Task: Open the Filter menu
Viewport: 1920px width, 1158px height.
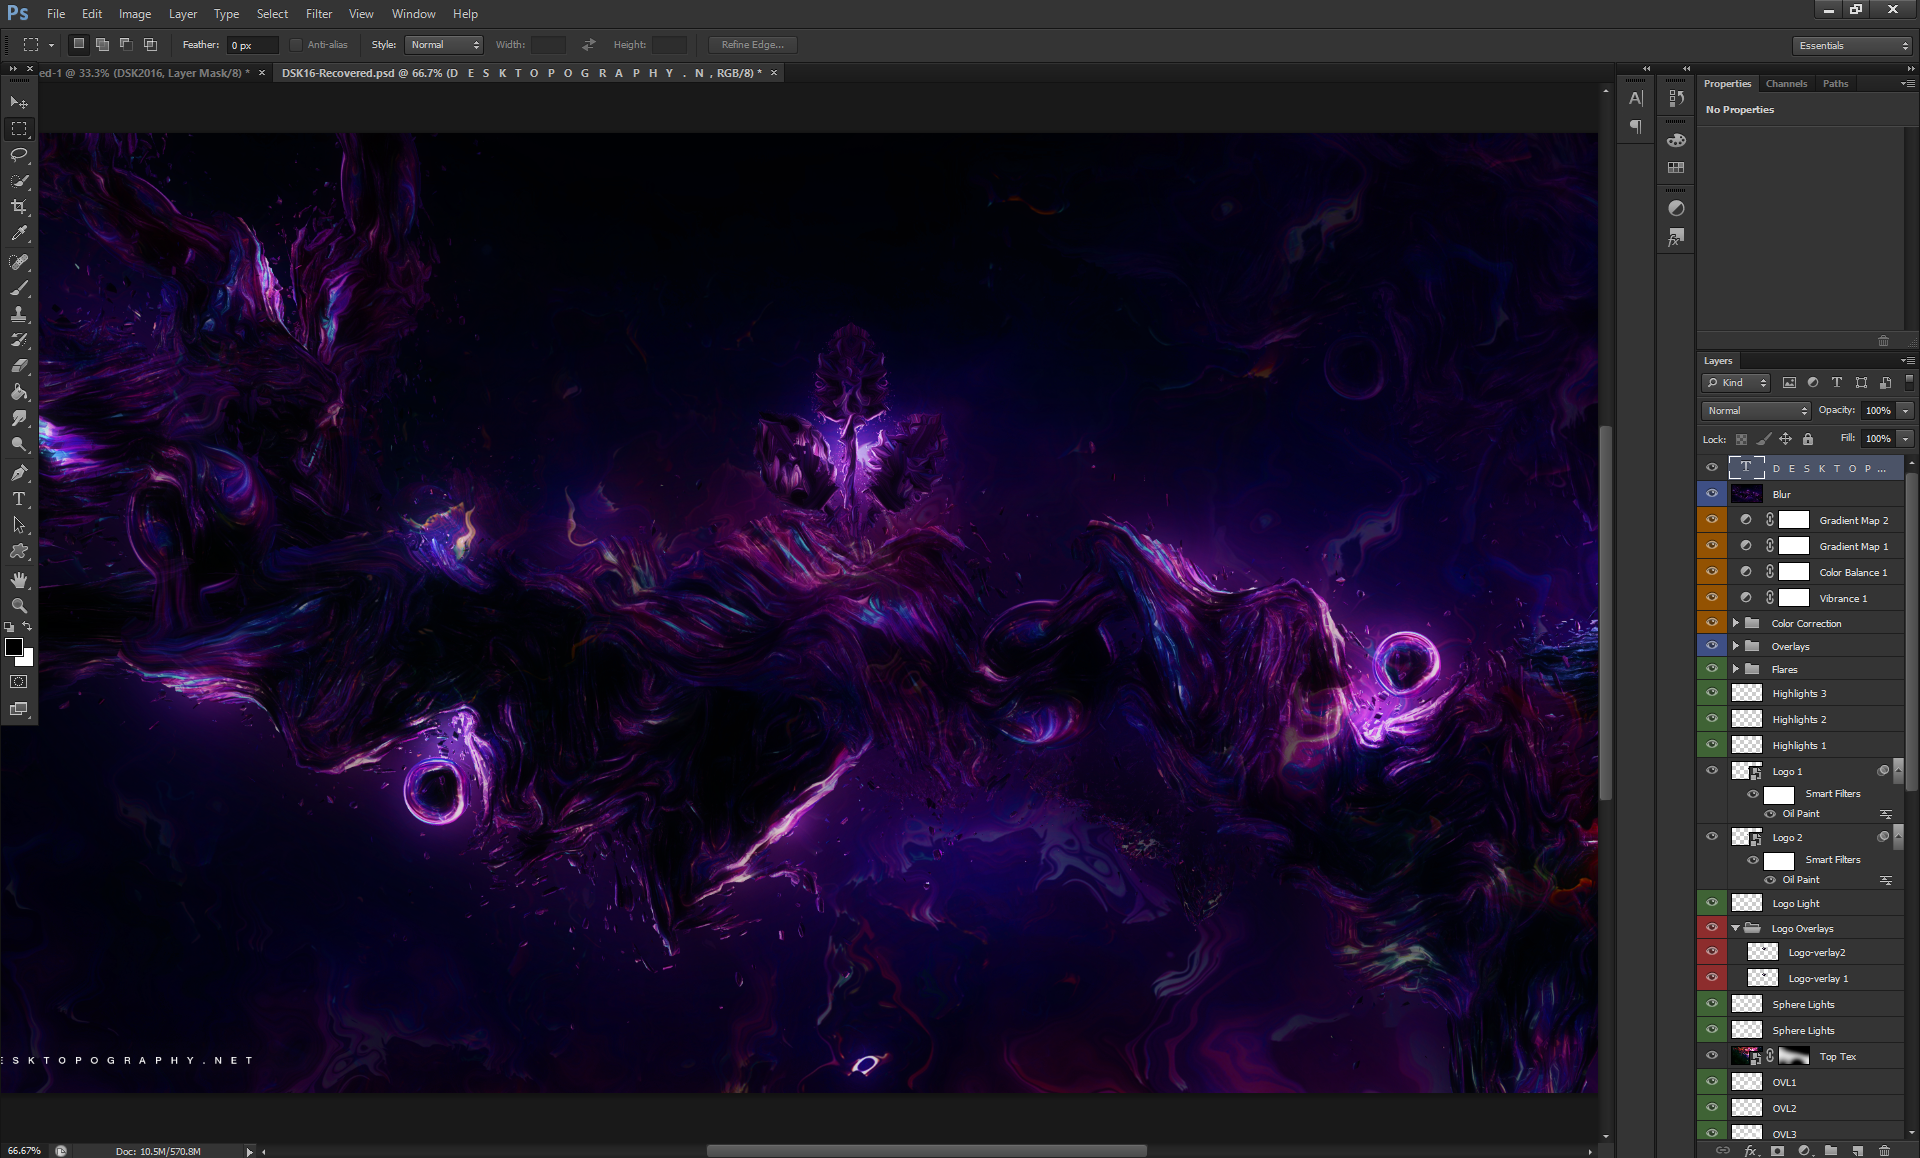Action: pyautogui.click(x=318, y=14)
